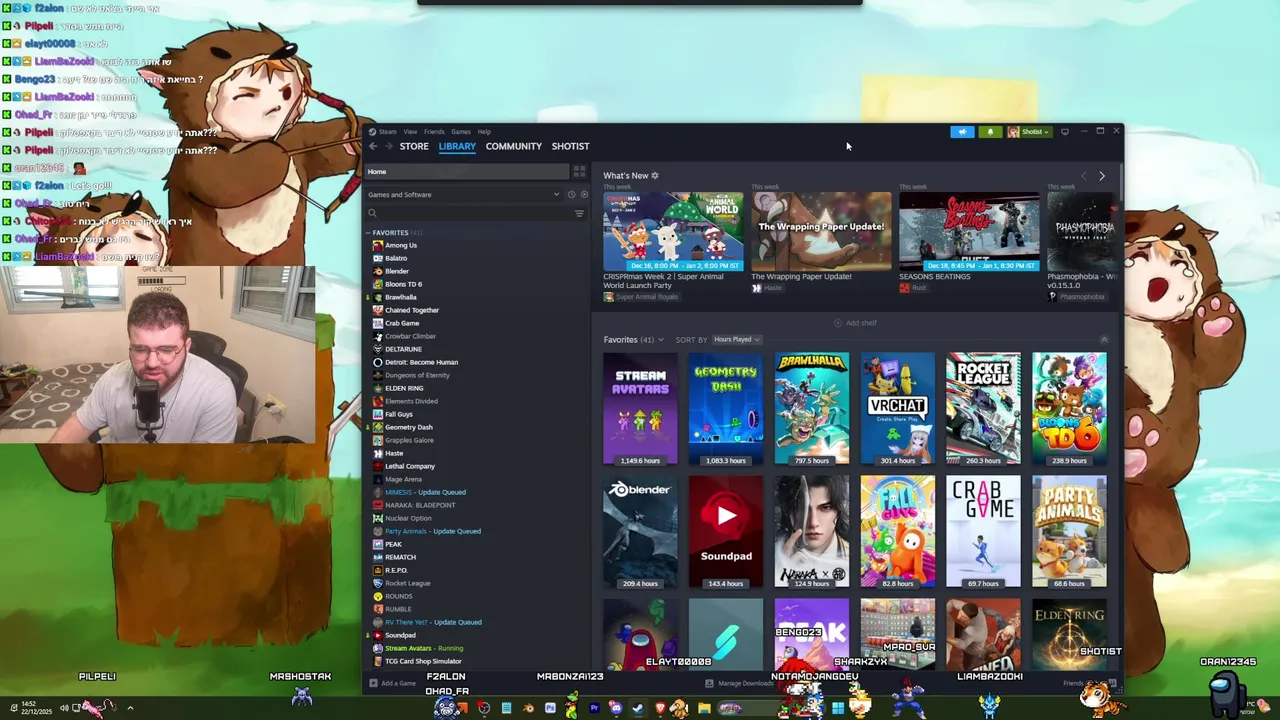Open Rocket League game tile
This screenshot has height=720, width=1280.
984,408
